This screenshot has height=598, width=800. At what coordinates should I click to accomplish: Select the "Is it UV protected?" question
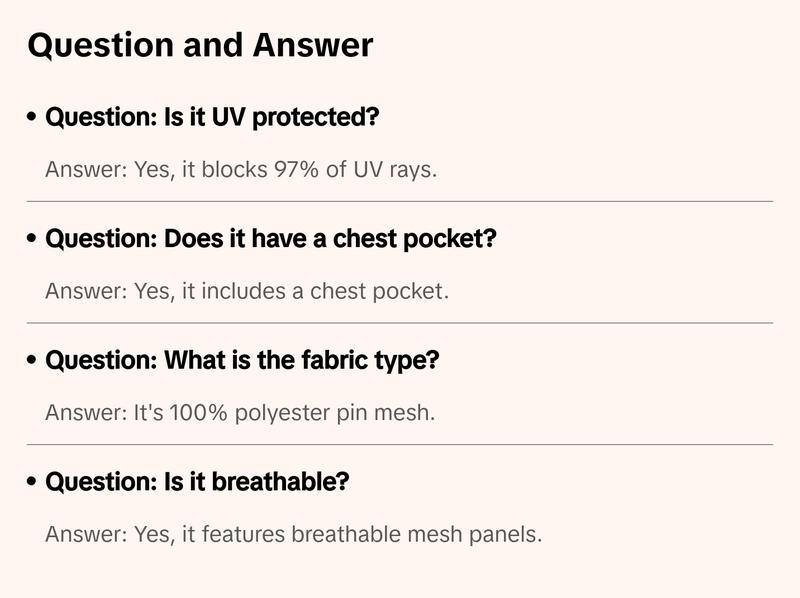[212, 118]
